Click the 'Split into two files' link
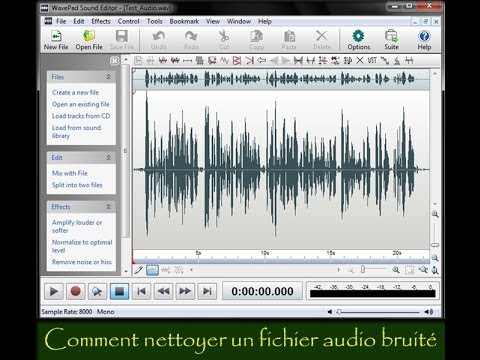The width and height of the screenshot is (480, 360). [77, 185]
